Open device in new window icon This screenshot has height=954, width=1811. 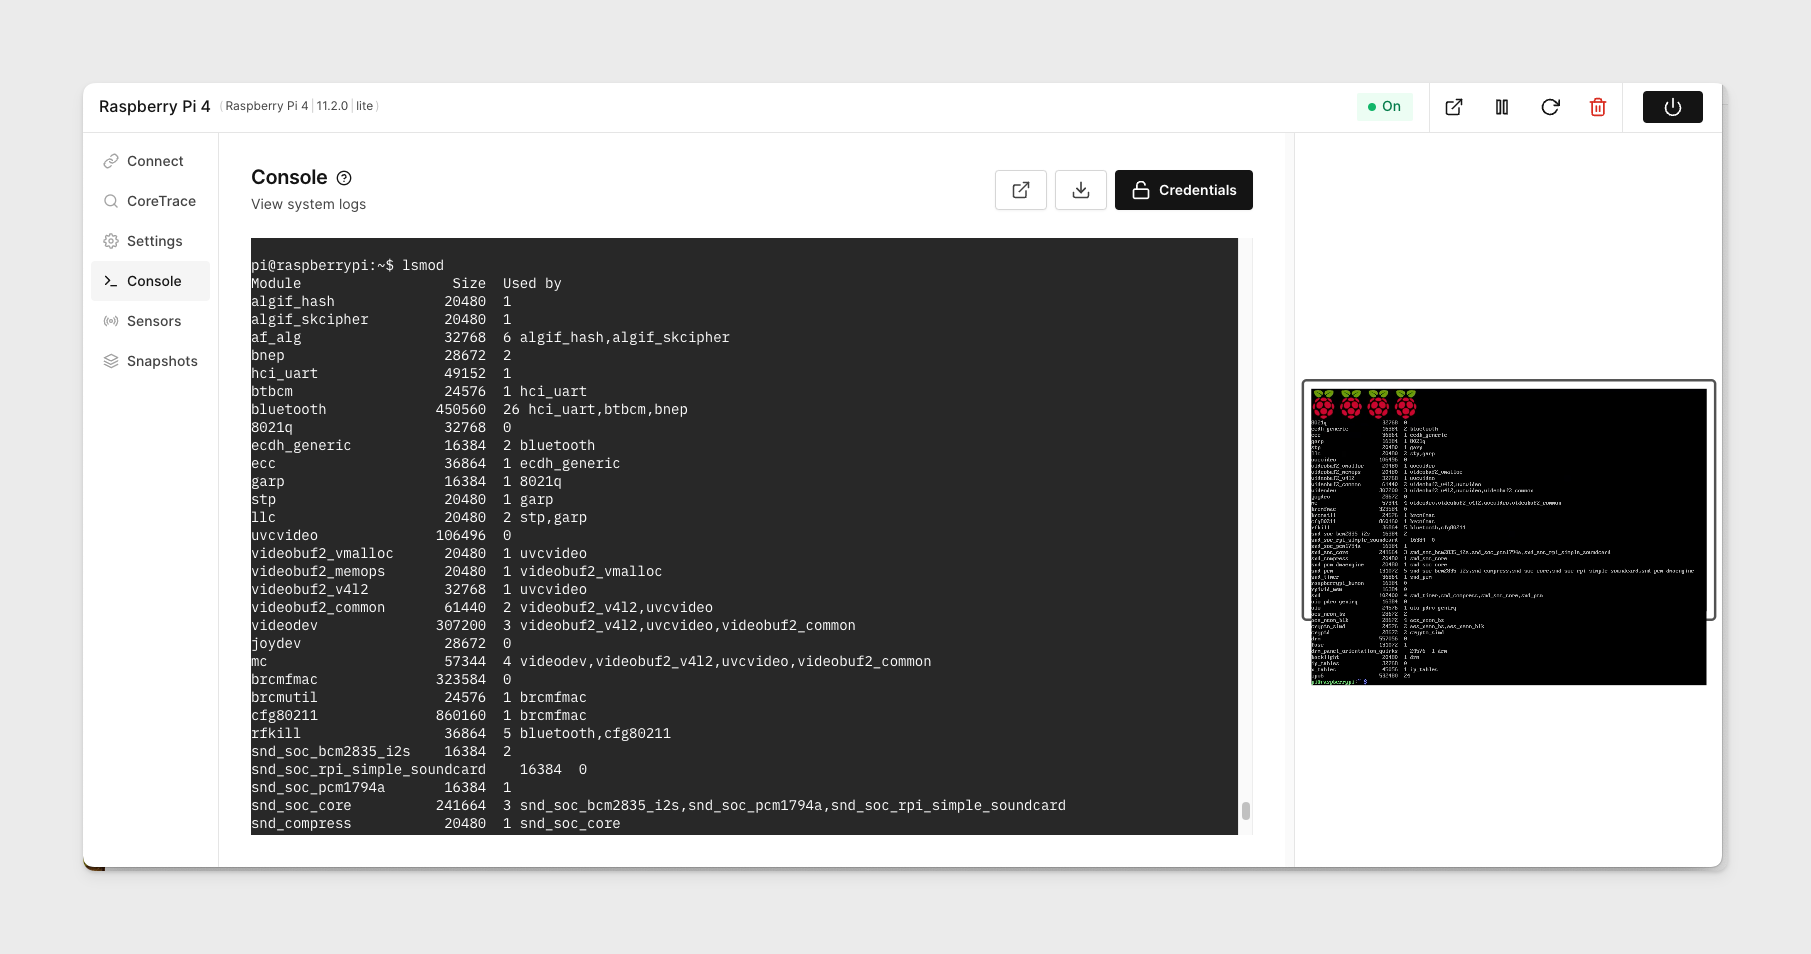coord(1454,107)
